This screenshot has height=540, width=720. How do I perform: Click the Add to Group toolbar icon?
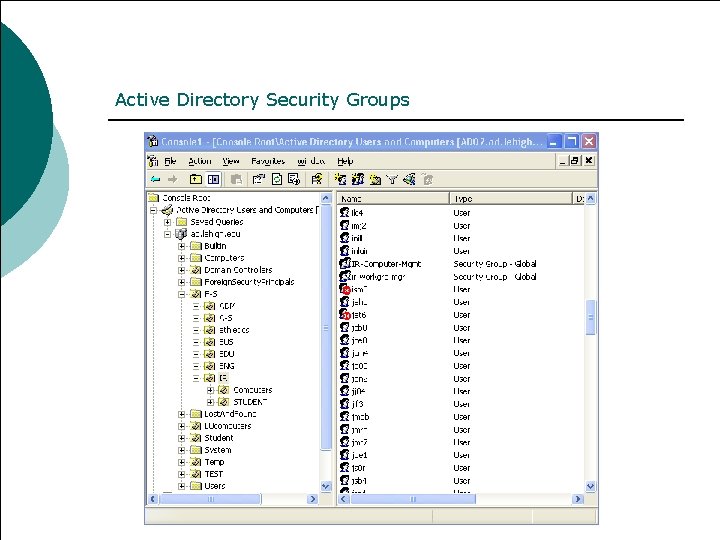pyautogui.click(x=428, y=180)
